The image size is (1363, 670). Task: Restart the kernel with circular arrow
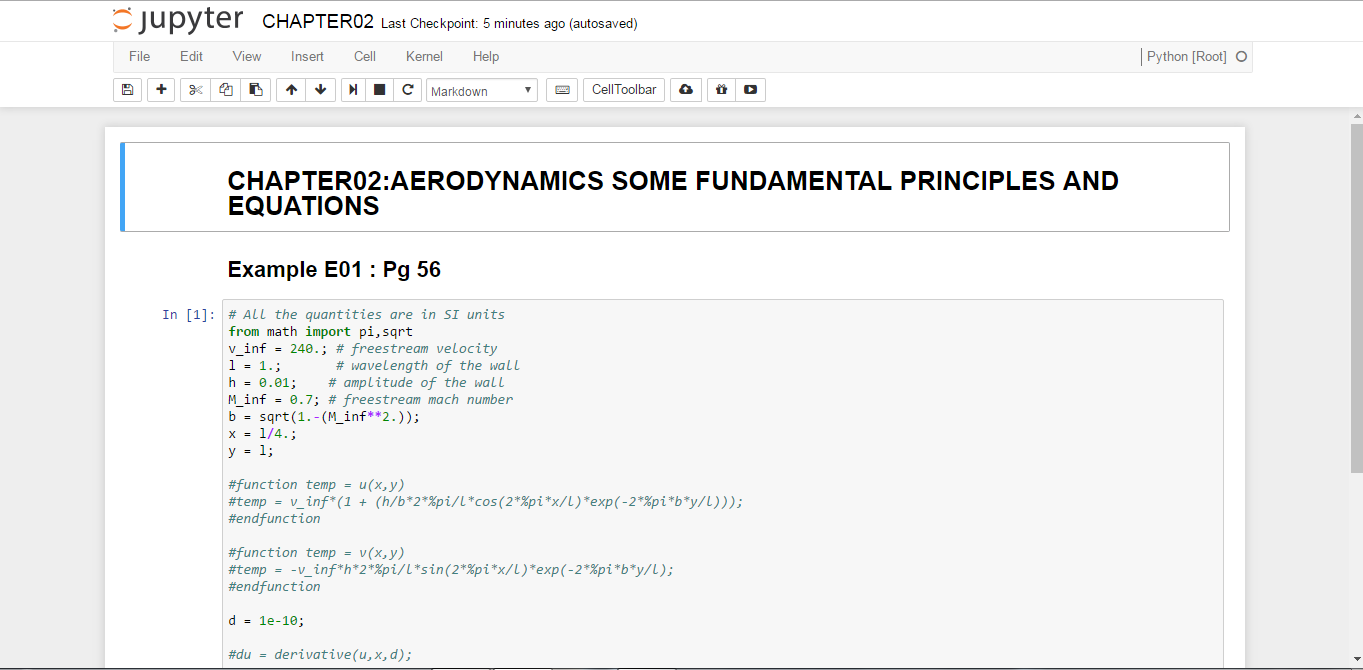point(408,90)
